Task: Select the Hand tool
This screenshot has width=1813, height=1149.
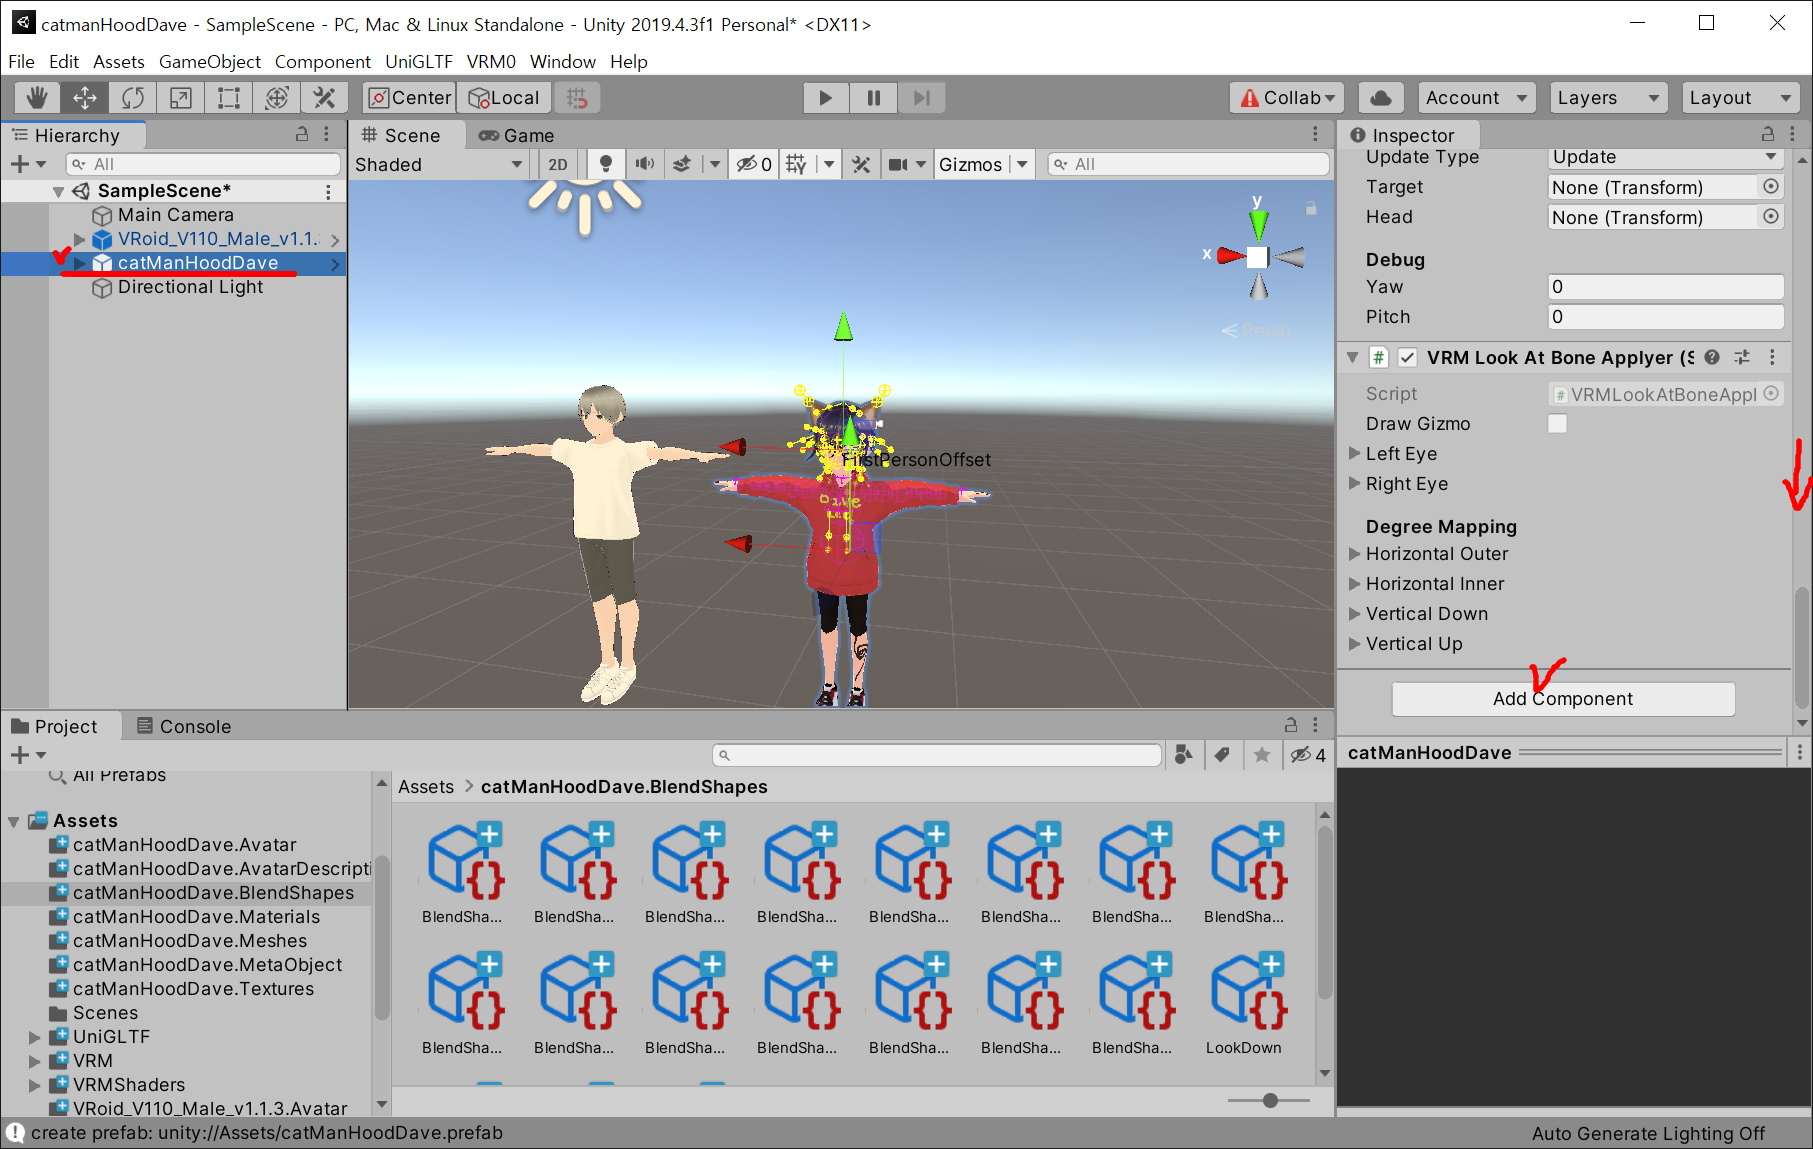Action: coord(37,98)
